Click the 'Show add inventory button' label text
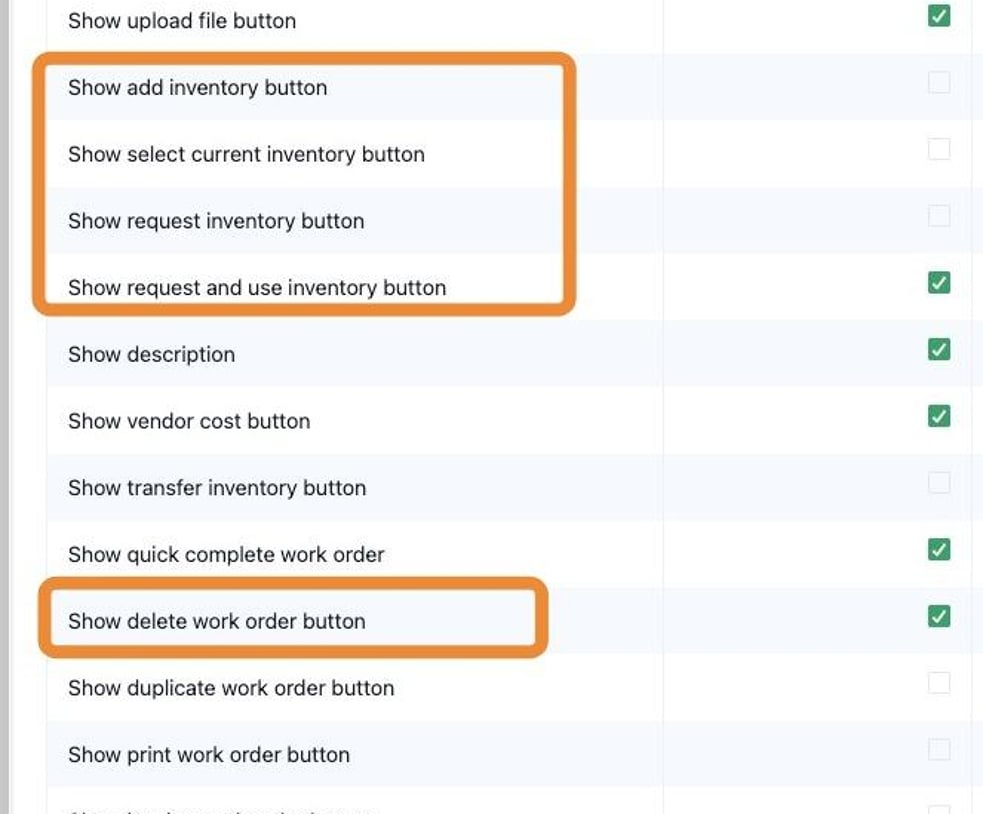The image size is (983, 814). tap(197, 88)
